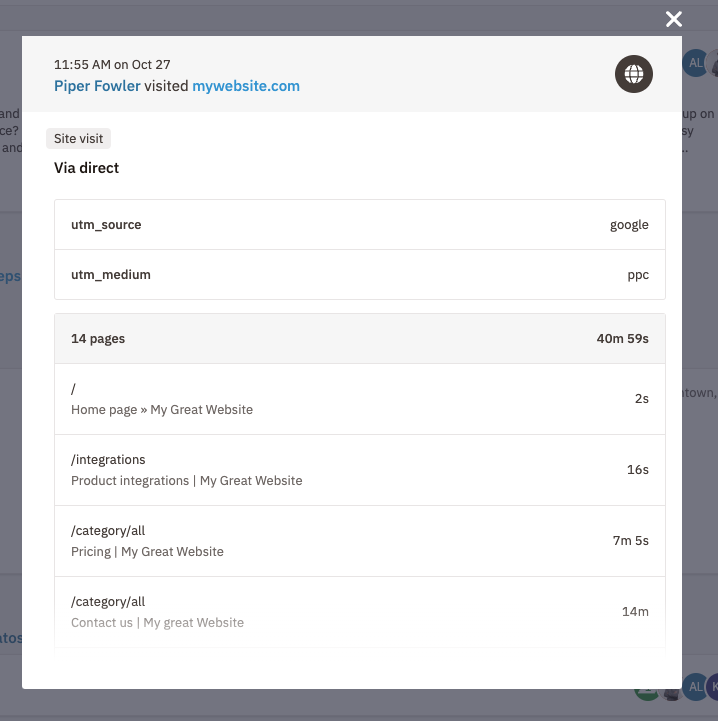The height and width of the screenshot is (721, 718).
Task: Select the utm_source row label
Action: point(106,224)
